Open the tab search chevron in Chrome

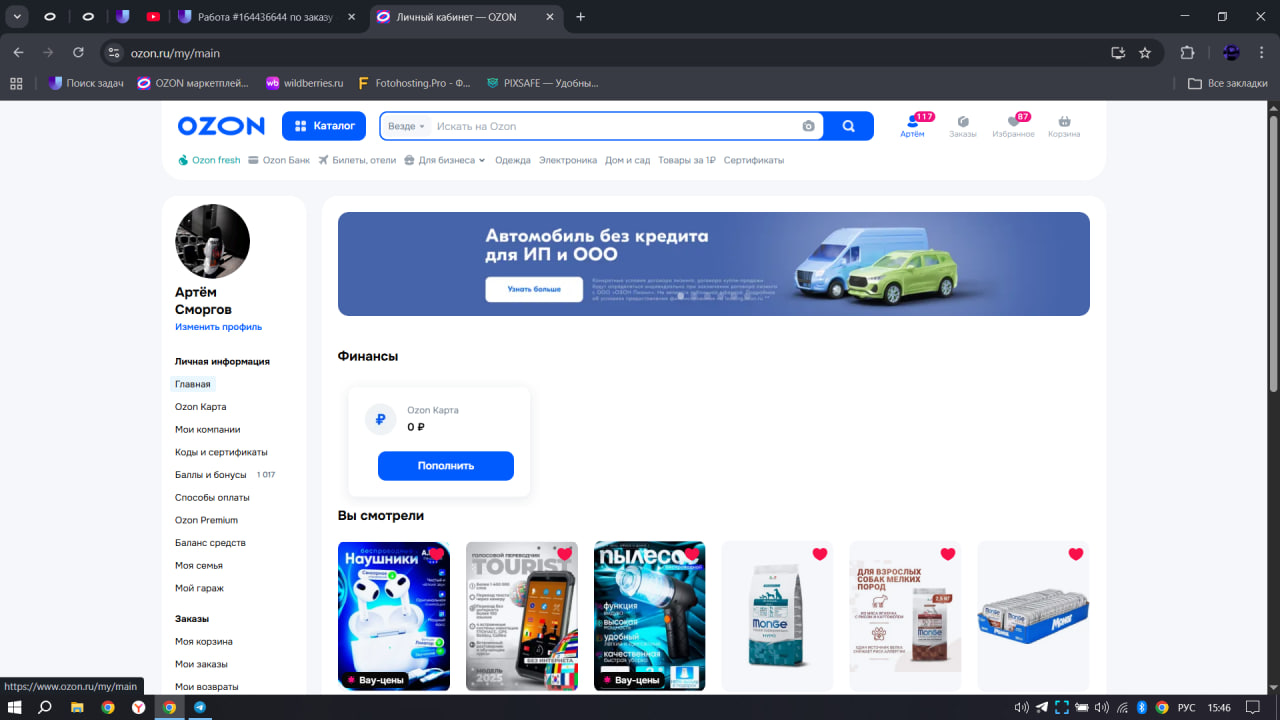tap(18, 17)
